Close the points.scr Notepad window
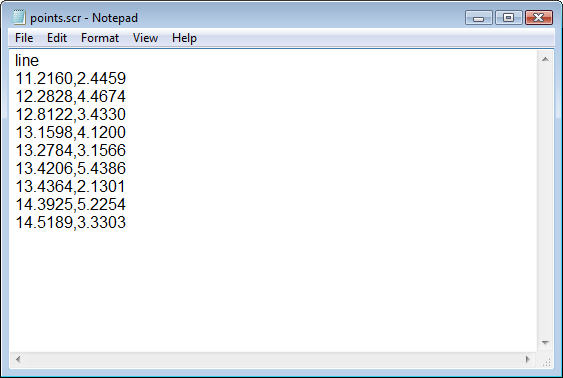Viewport: 563px width, 378px height. pyautogui.click(x=539, y=18)
